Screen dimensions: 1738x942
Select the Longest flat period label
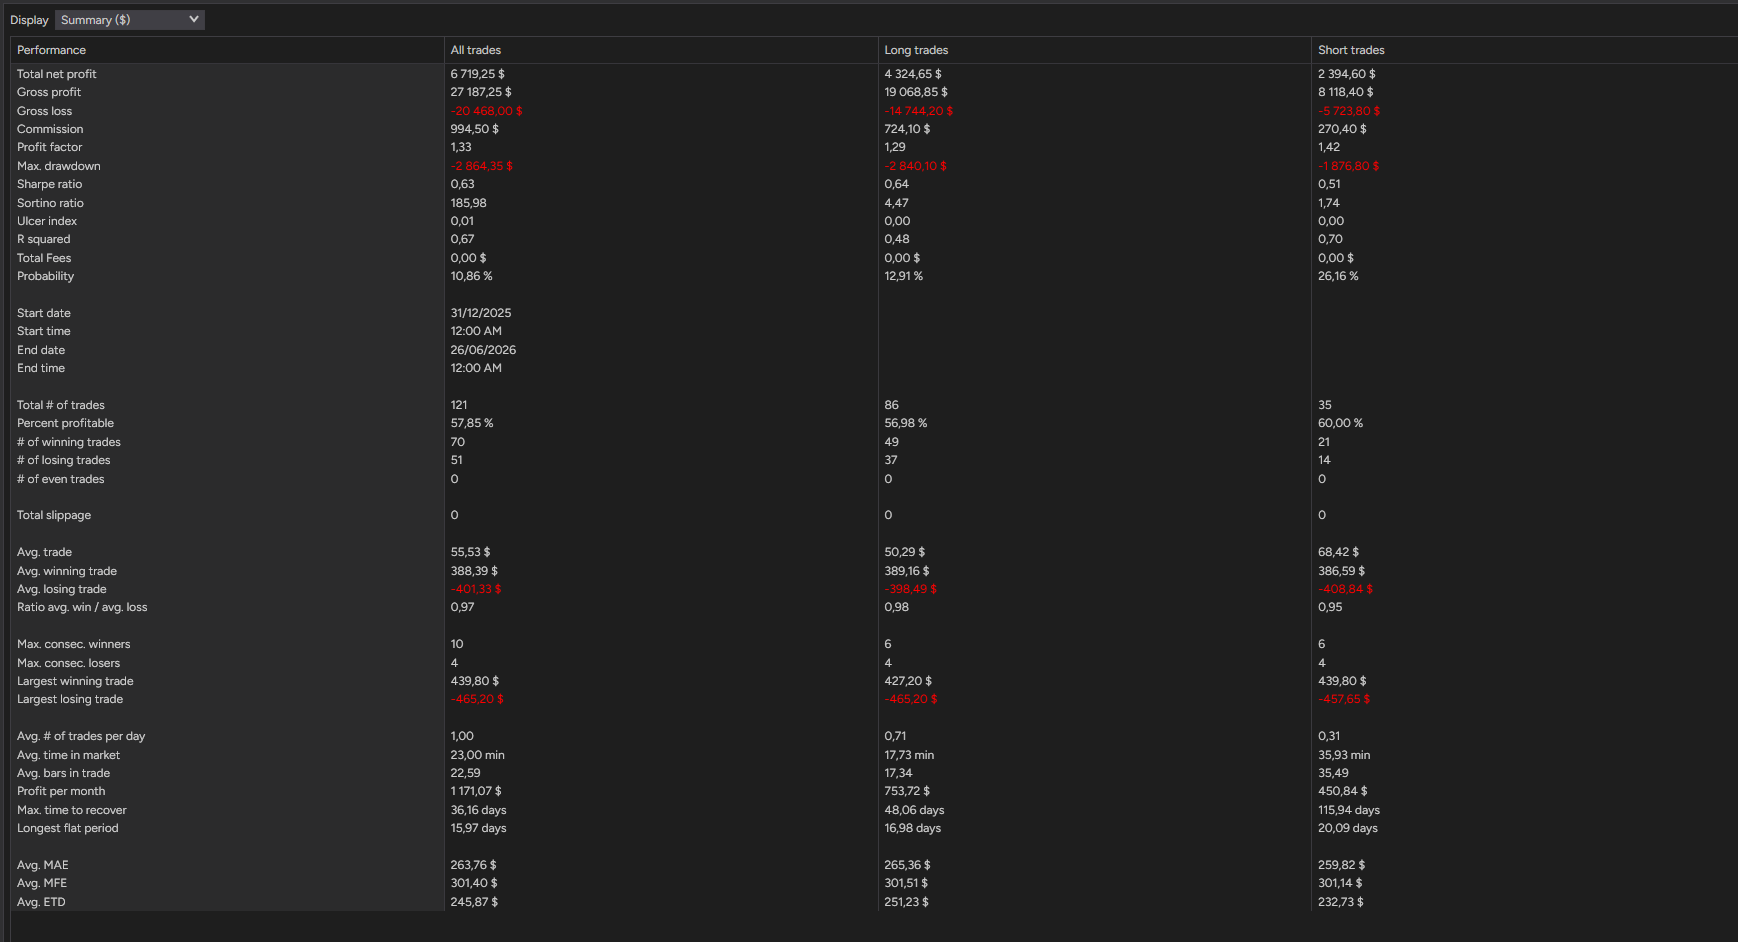coord(68,828)
